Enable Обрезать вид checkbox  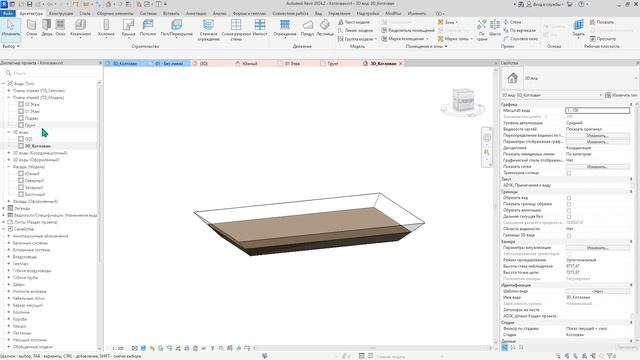(x=569, y=198)
